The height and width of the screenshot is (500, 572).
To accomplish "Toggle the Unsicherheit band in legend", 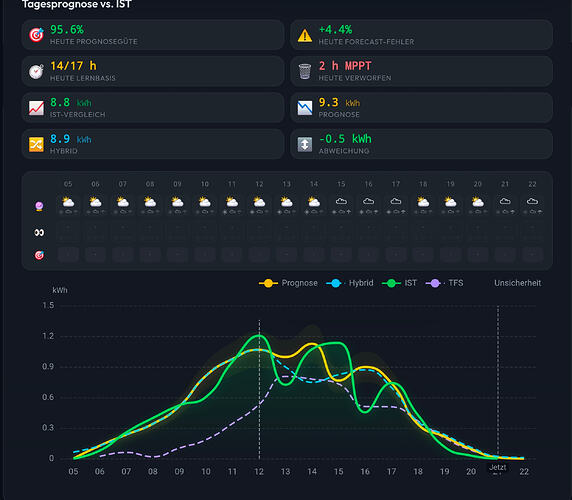I will click(517, 283).
